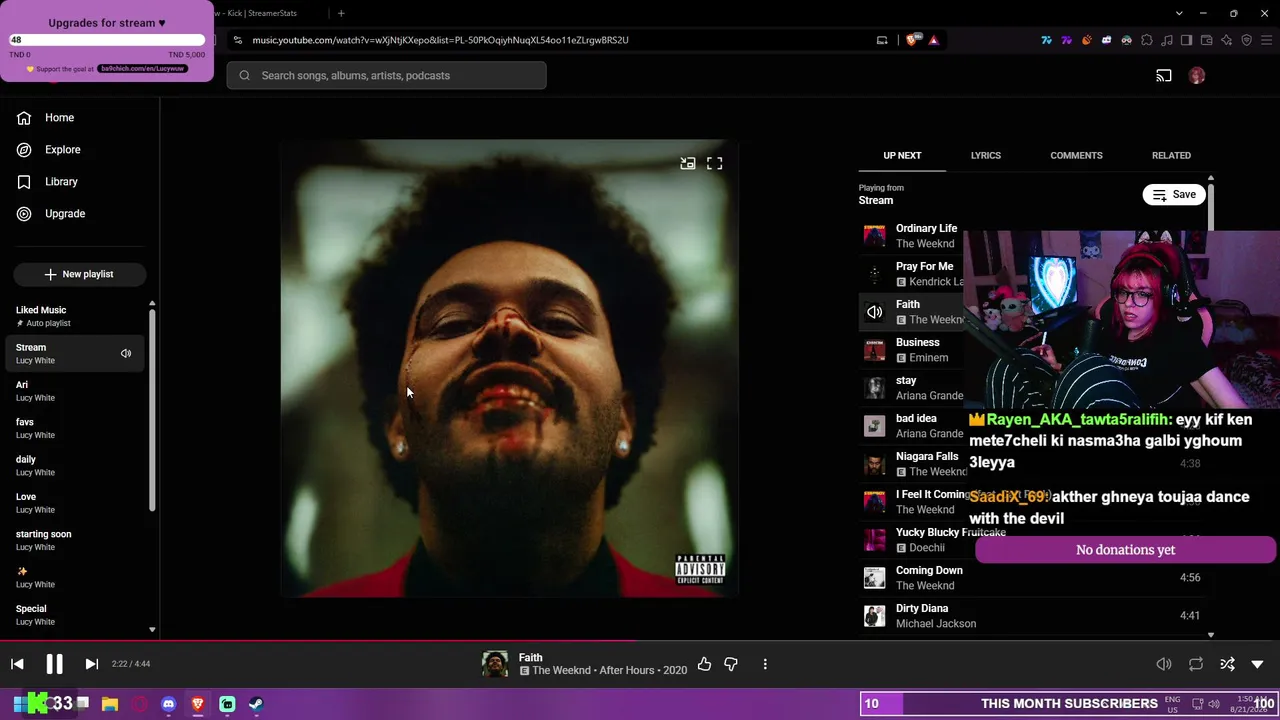1280x720 pixels.
Task: Skip to next track
Action: point(91,664)
